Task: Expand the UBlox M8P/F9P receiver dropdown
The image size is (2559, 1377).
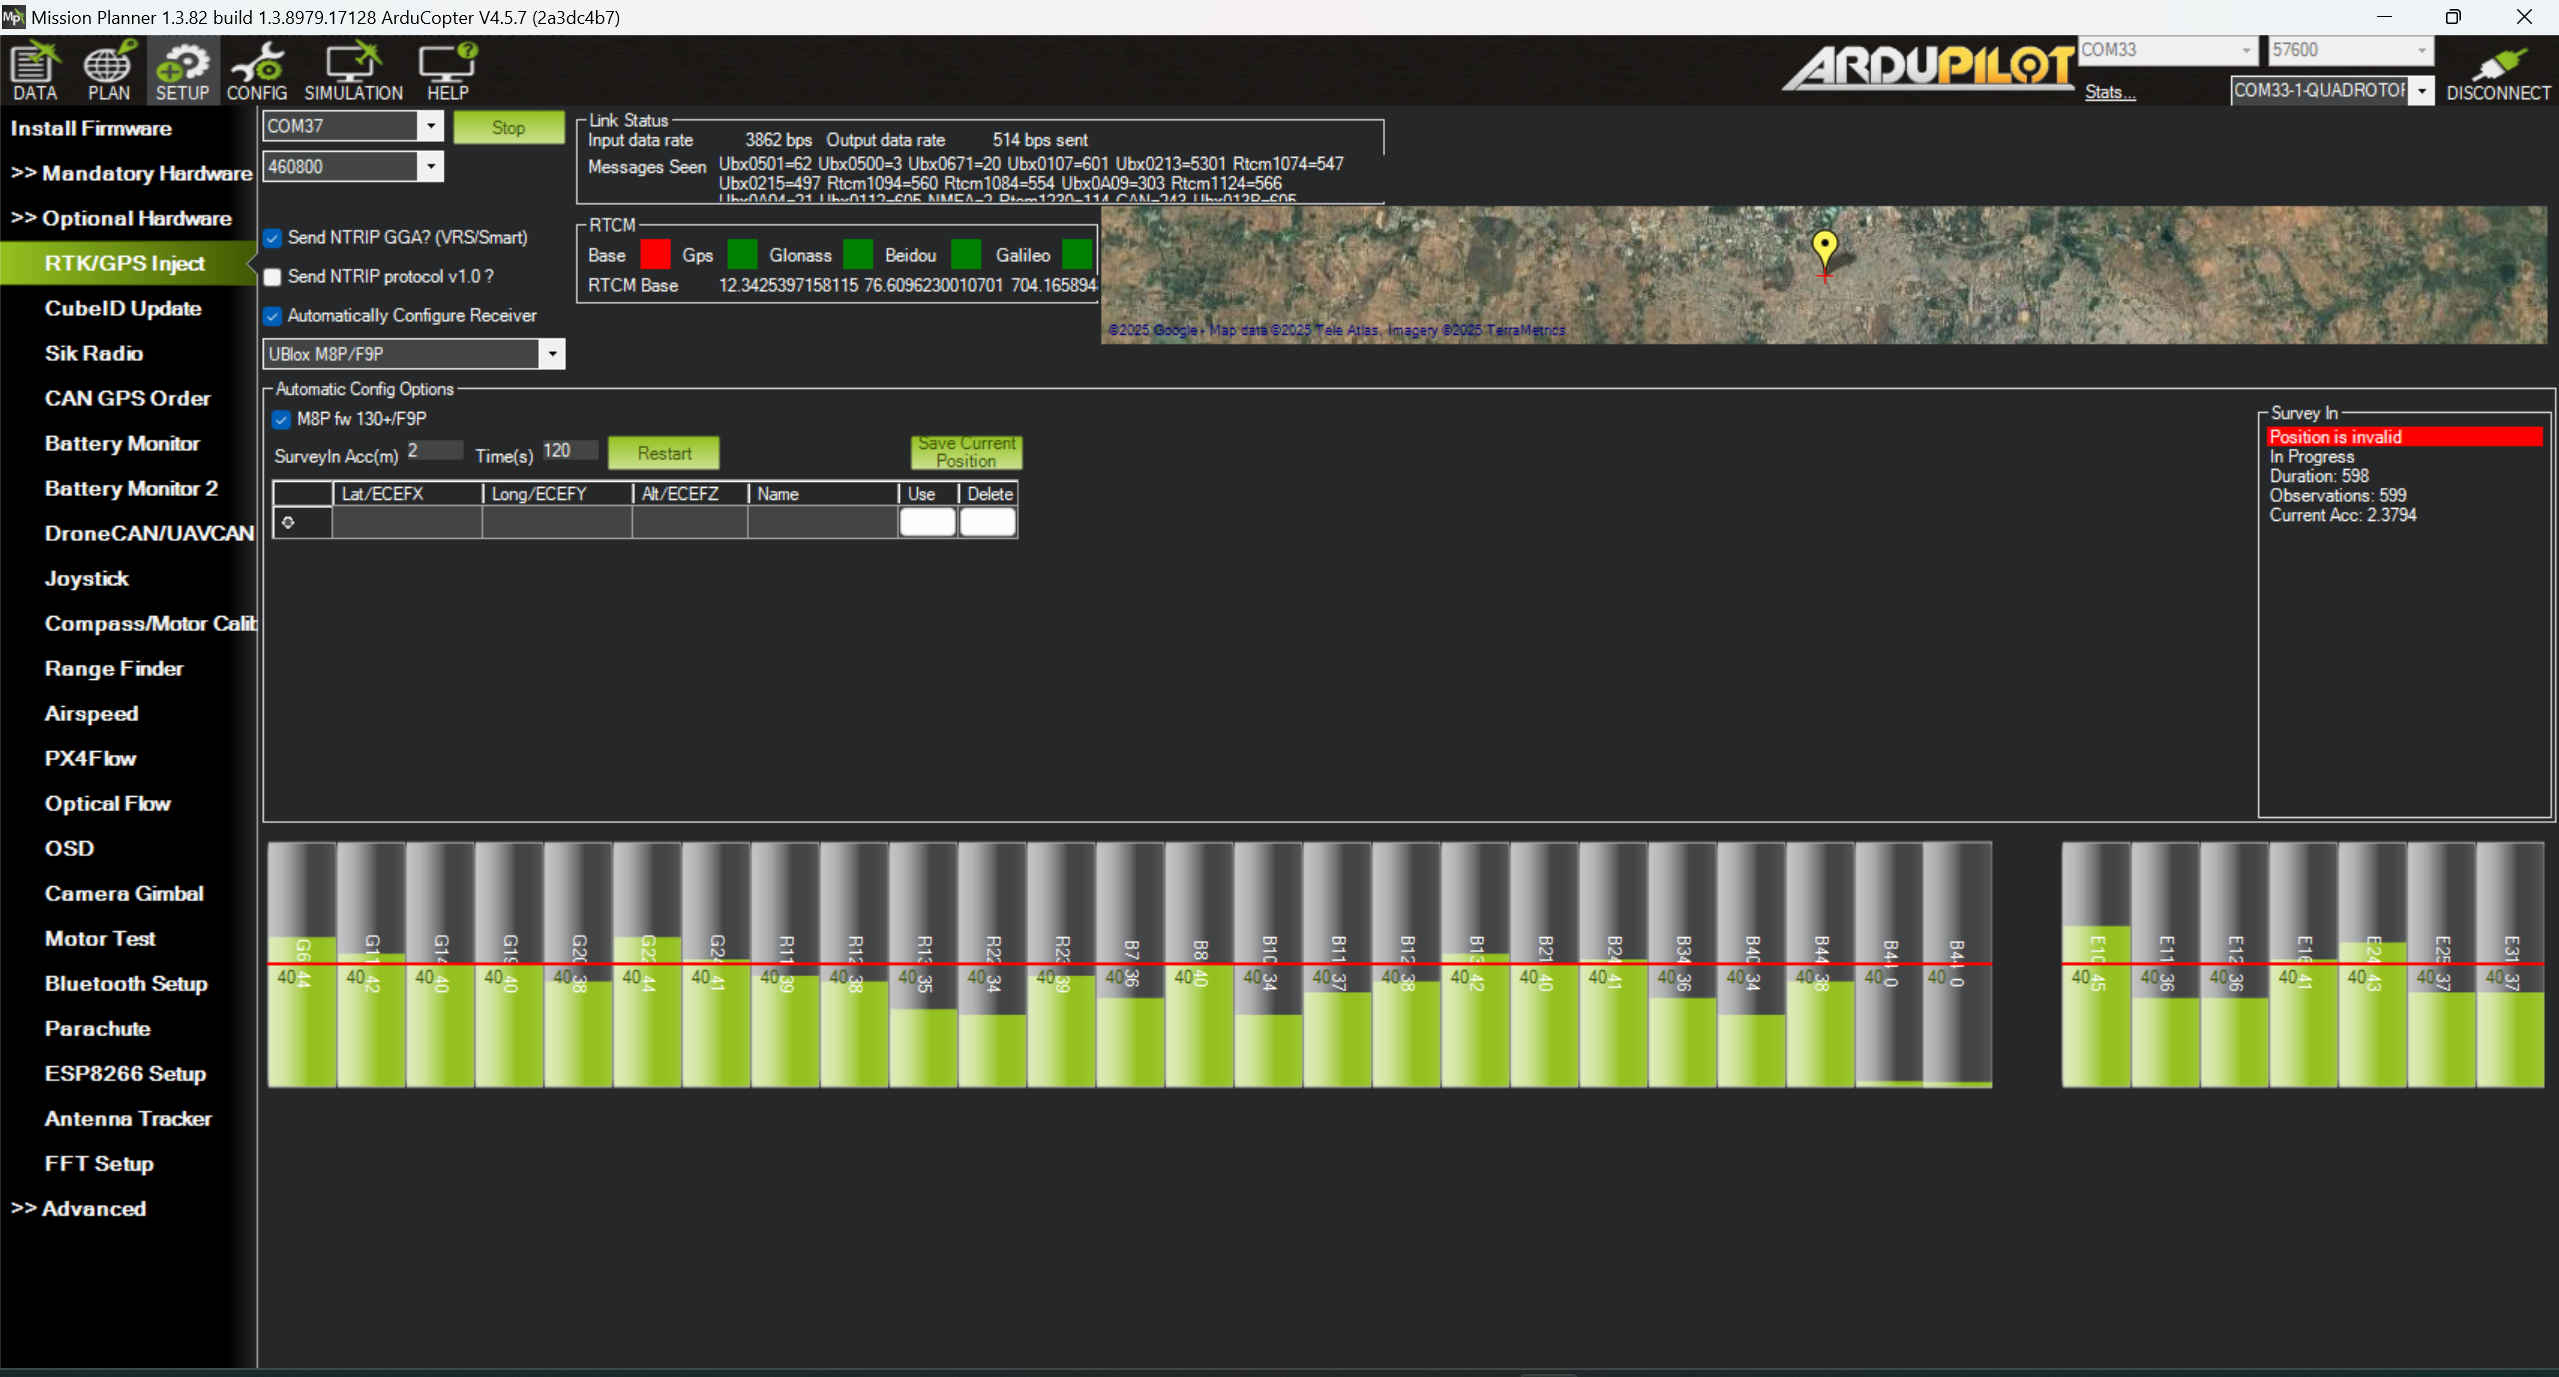Action: tap(552, 354)
